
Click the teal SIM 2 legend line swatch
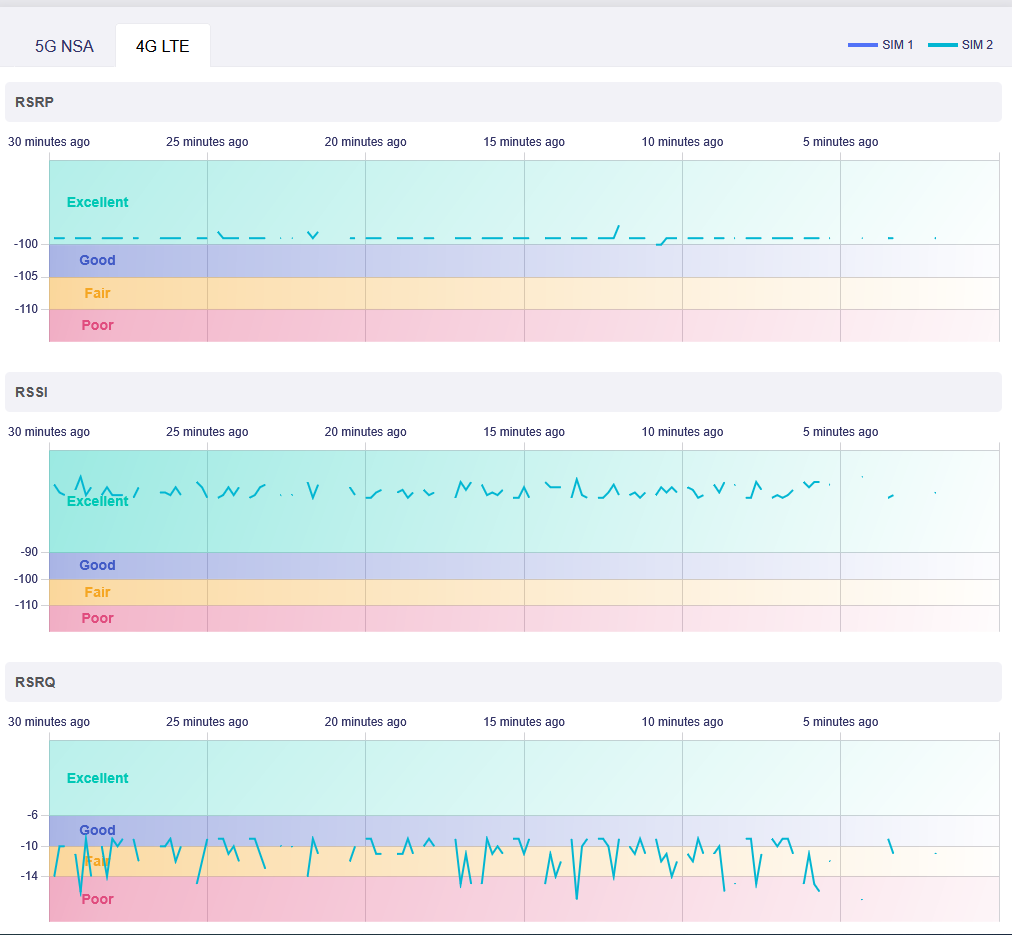click(x=942, y=45)
